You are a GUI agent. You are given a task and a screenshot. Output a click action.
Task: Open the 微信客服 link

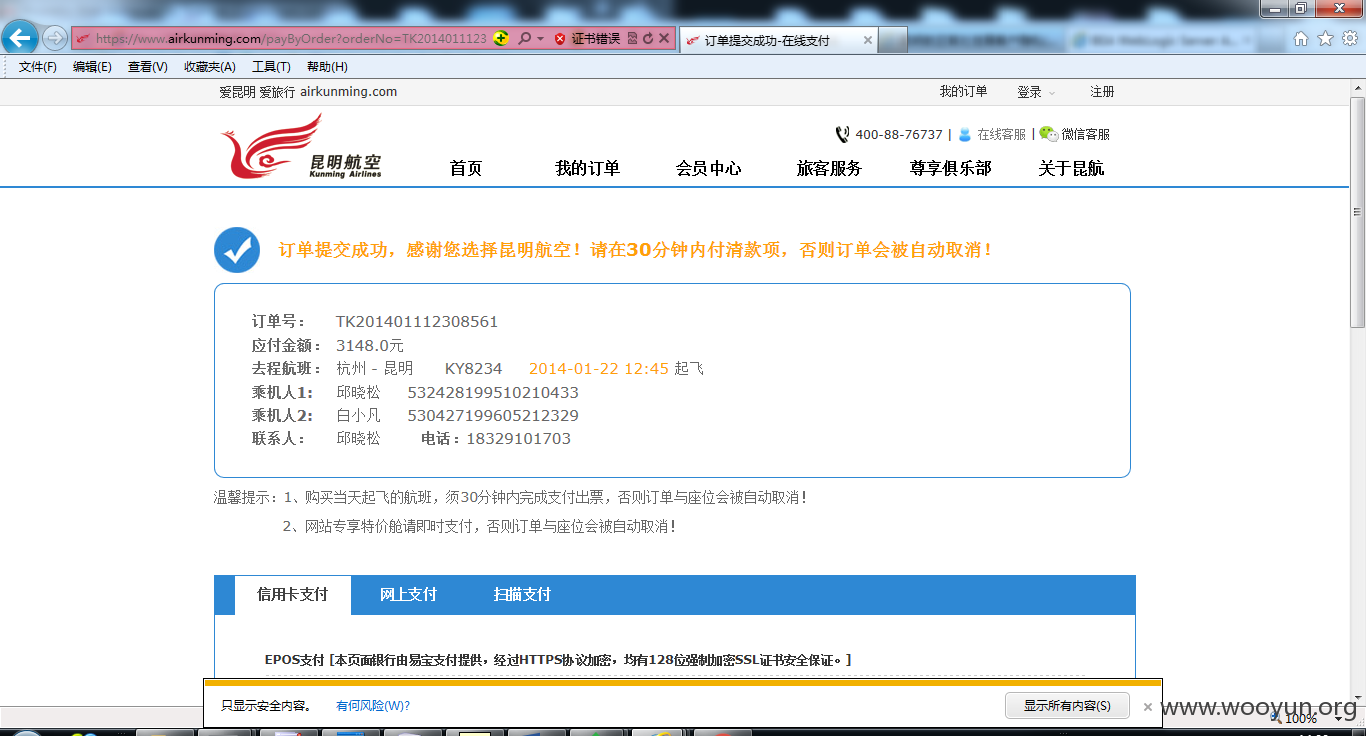tap(1085, 134)
